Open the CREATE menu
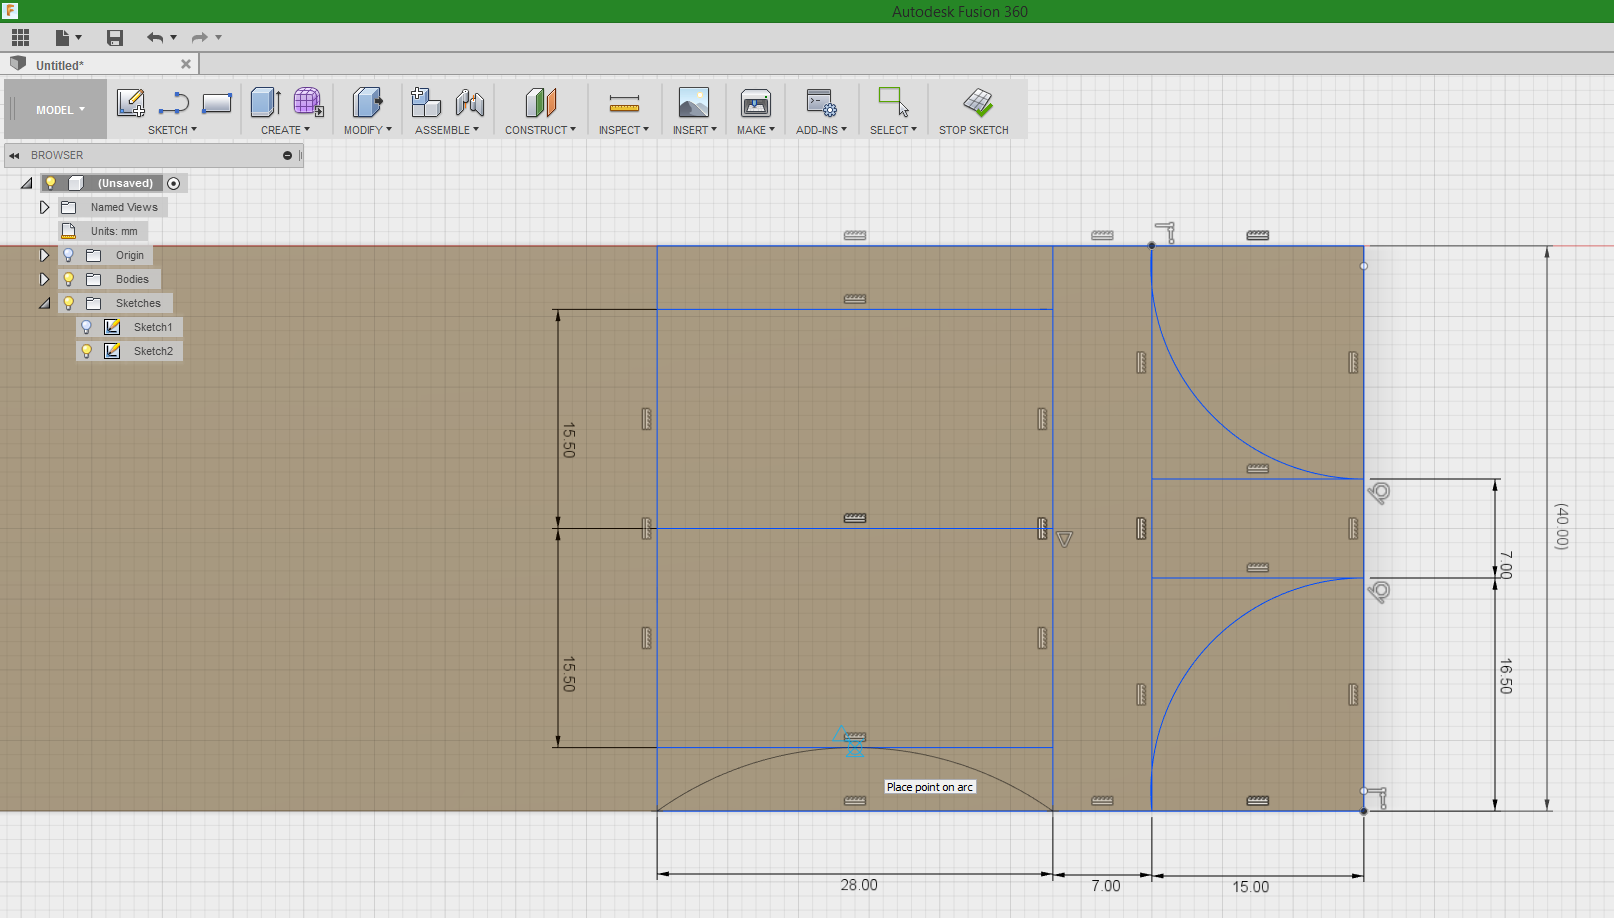 tap(285, 130)
